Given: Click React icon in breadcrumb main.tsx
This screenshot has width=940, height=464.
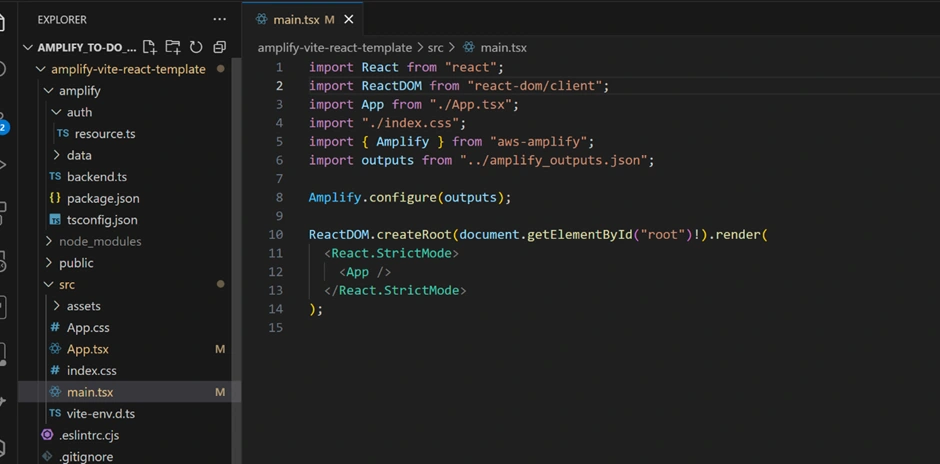Looking at the screenshot, I should click(469, 47).
